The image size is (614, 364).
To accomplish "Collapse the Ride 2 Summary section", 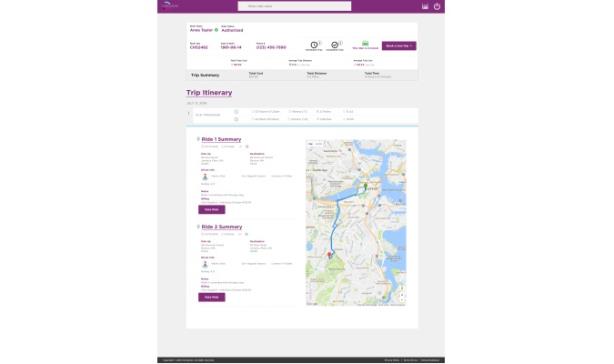I will (198, 227).
